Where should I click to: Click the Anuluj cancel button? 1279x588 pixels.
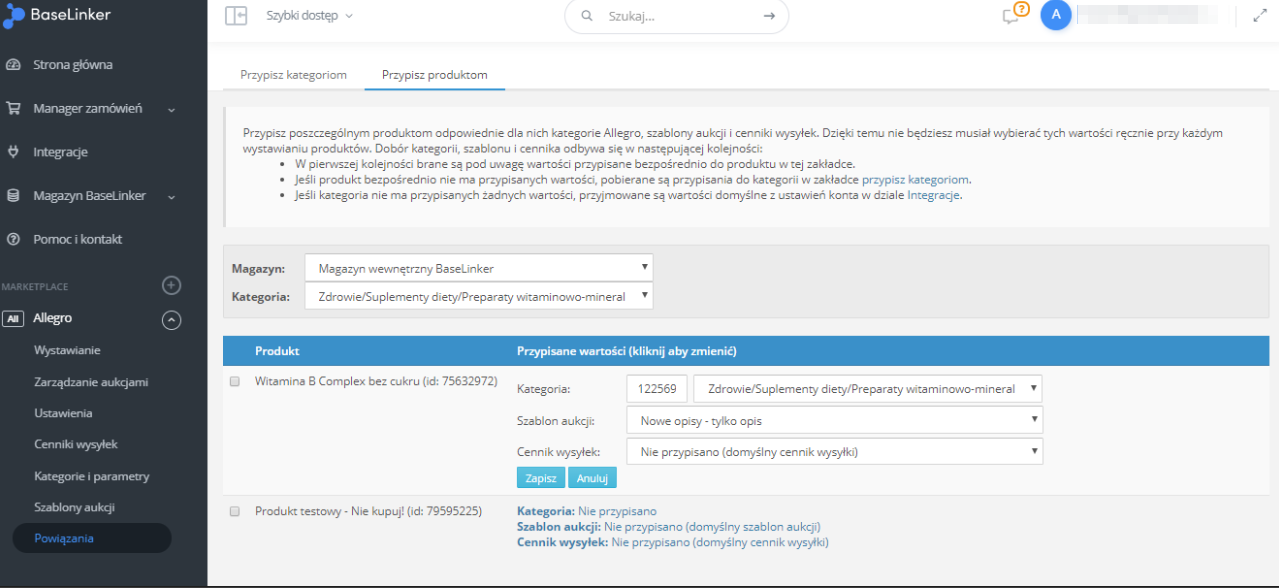(592, 478)
